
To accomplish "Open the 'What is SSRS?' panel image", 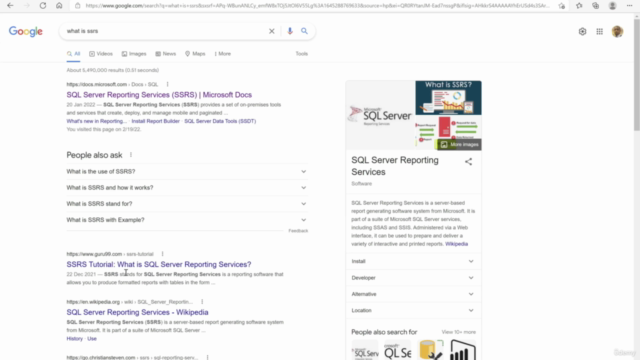I will point(448,98).
